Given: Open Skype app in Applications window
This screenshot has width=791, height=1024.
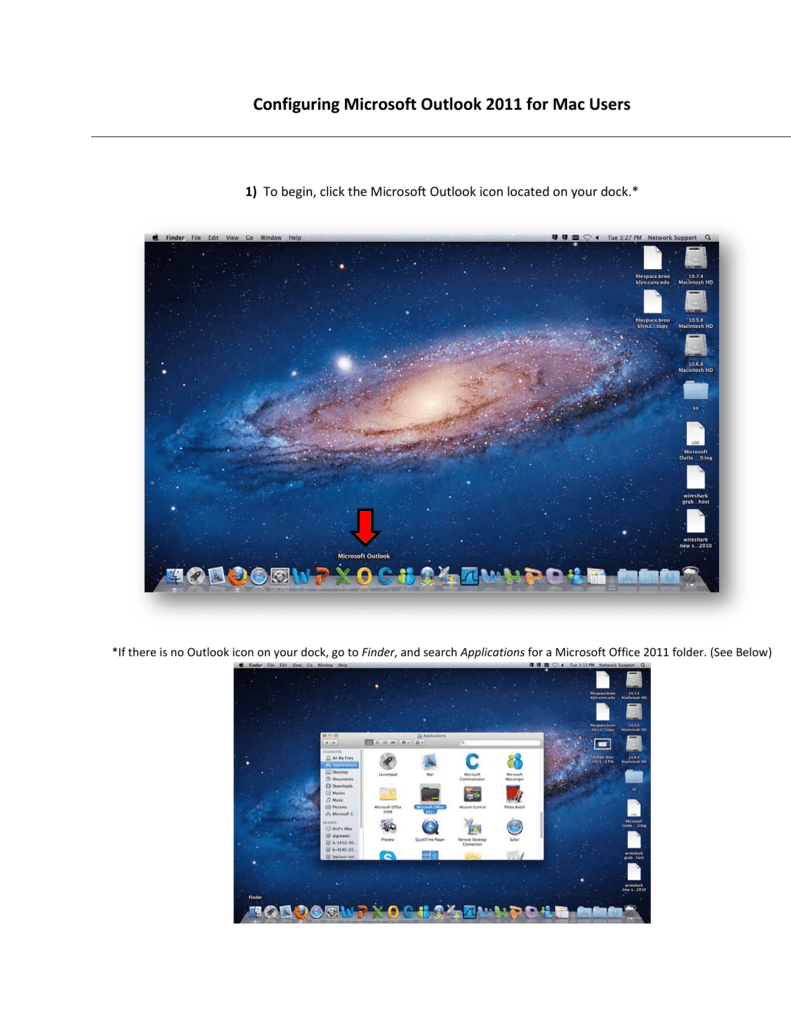Looking at the screenshot, I should tap(388, 855).
